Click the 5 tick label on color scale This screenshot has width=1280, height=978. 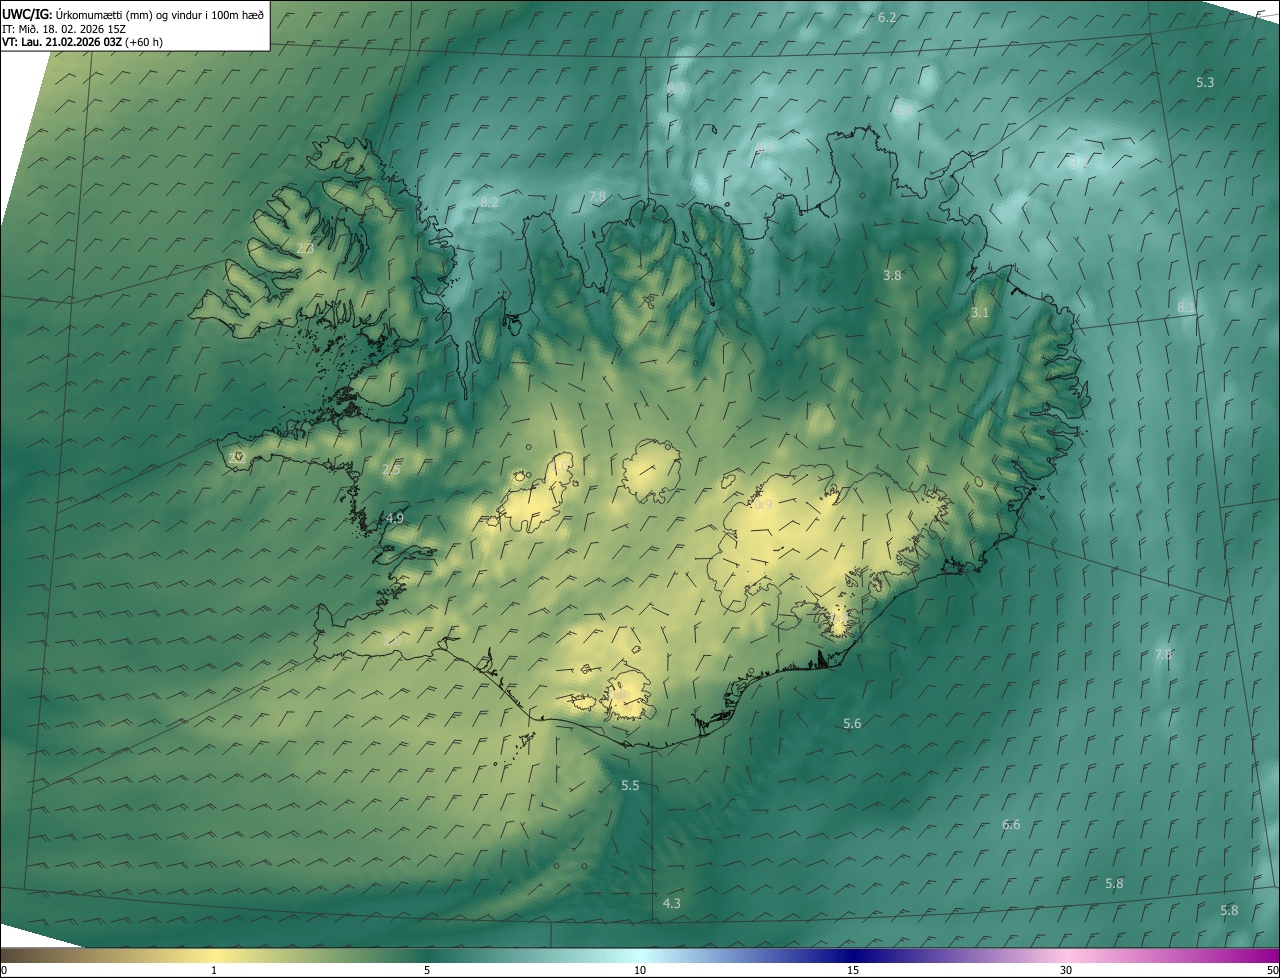point(427,970)
